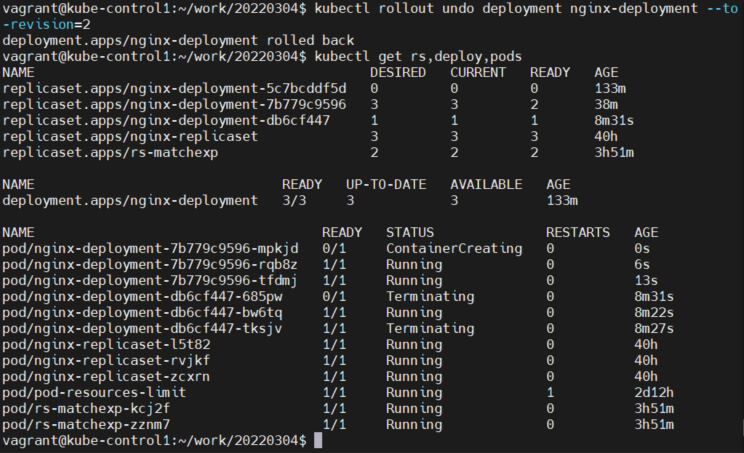Click the replicaset.apps/rs-matchexp entry

110,153
